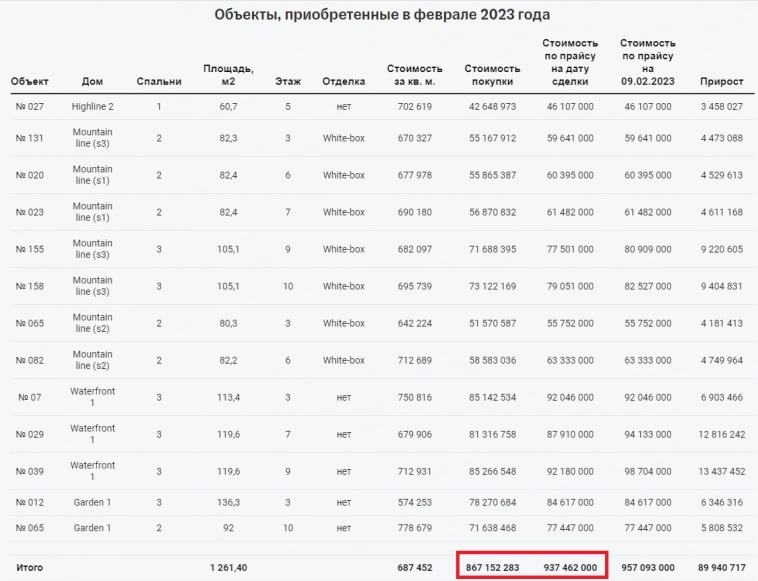Image resolution: width=758 pixels, height=581 pixels.
Task: Click price per sq. m. '574 253'
Action: click(415, 502)
